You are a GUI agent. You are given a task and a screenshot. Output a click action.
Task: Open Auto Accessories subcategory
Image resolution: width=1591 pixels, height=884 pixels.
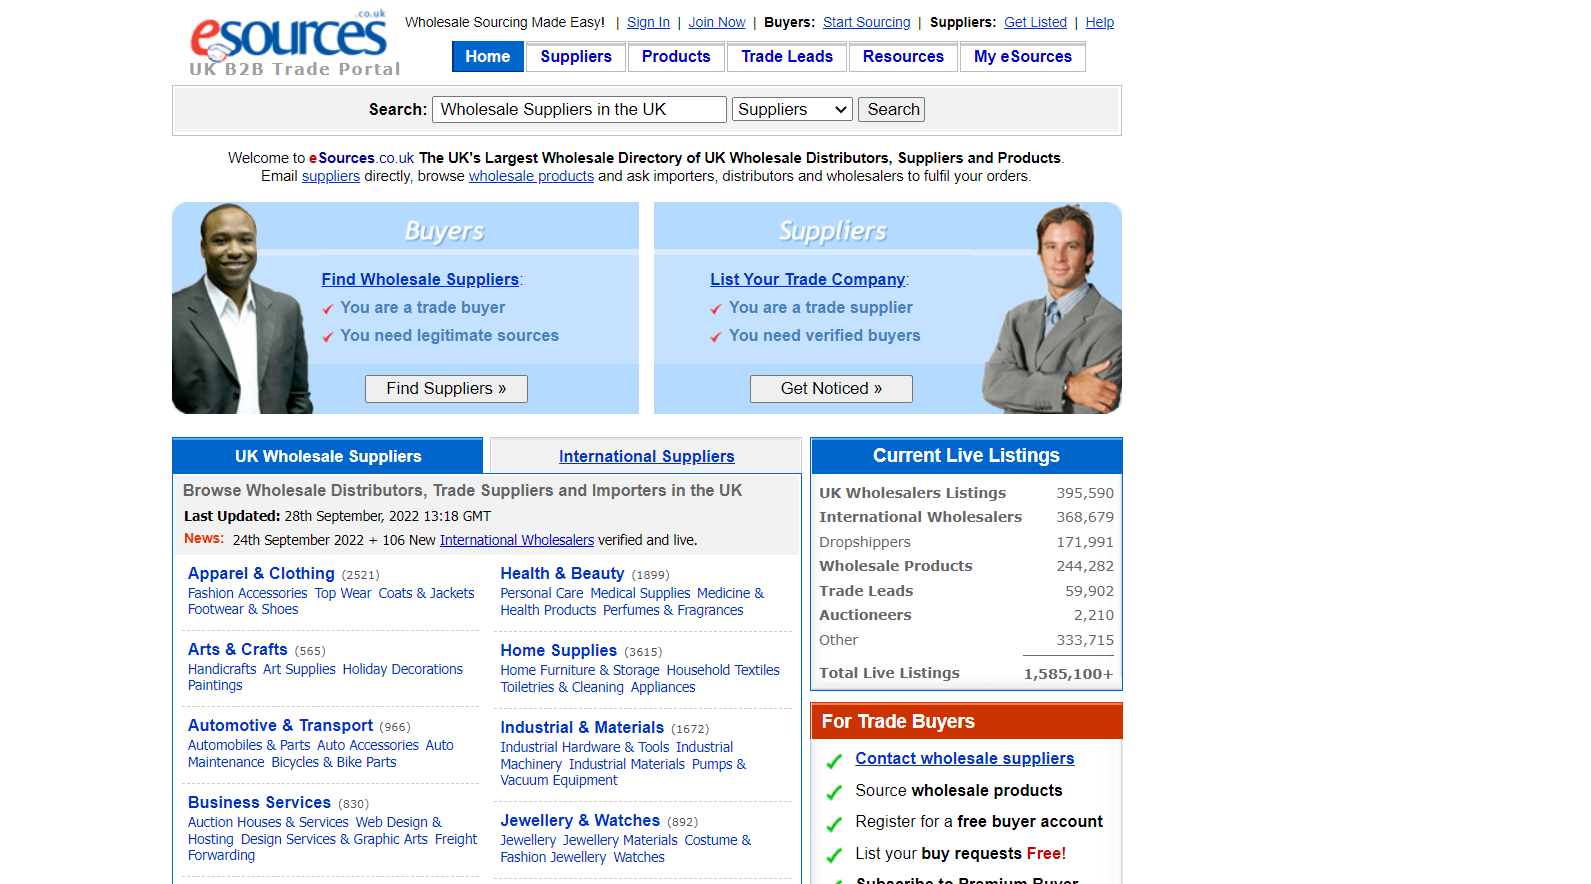(368, 745)
